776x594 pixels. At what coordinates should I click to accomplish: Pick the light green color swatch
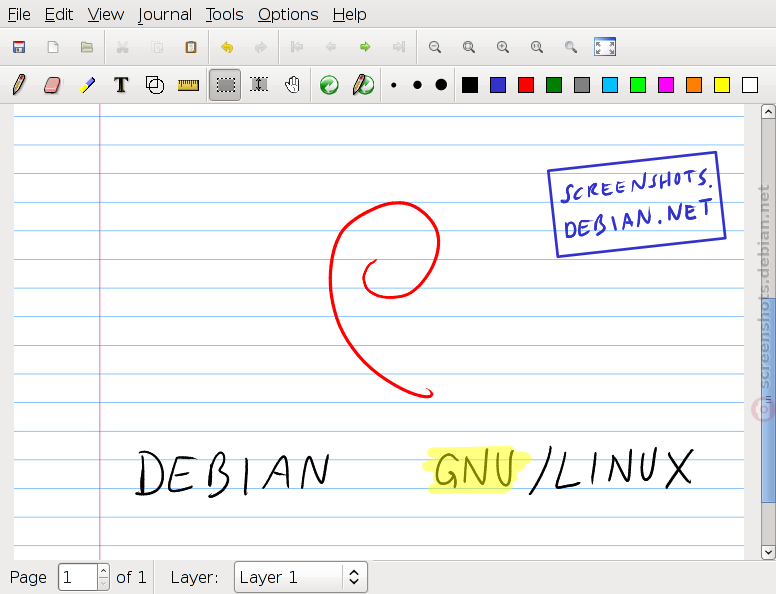coord(638,85)
